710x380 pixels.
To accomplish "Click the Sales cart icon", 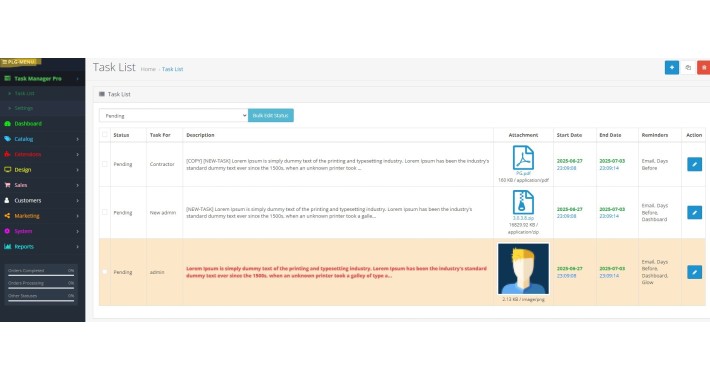I will [x=7, y=185].
